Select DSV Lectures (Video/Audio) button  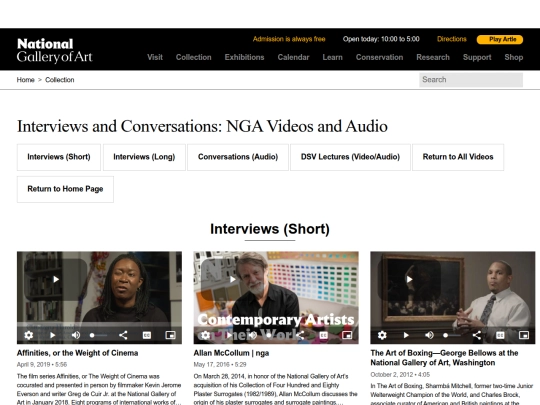[x=350, y=157]
